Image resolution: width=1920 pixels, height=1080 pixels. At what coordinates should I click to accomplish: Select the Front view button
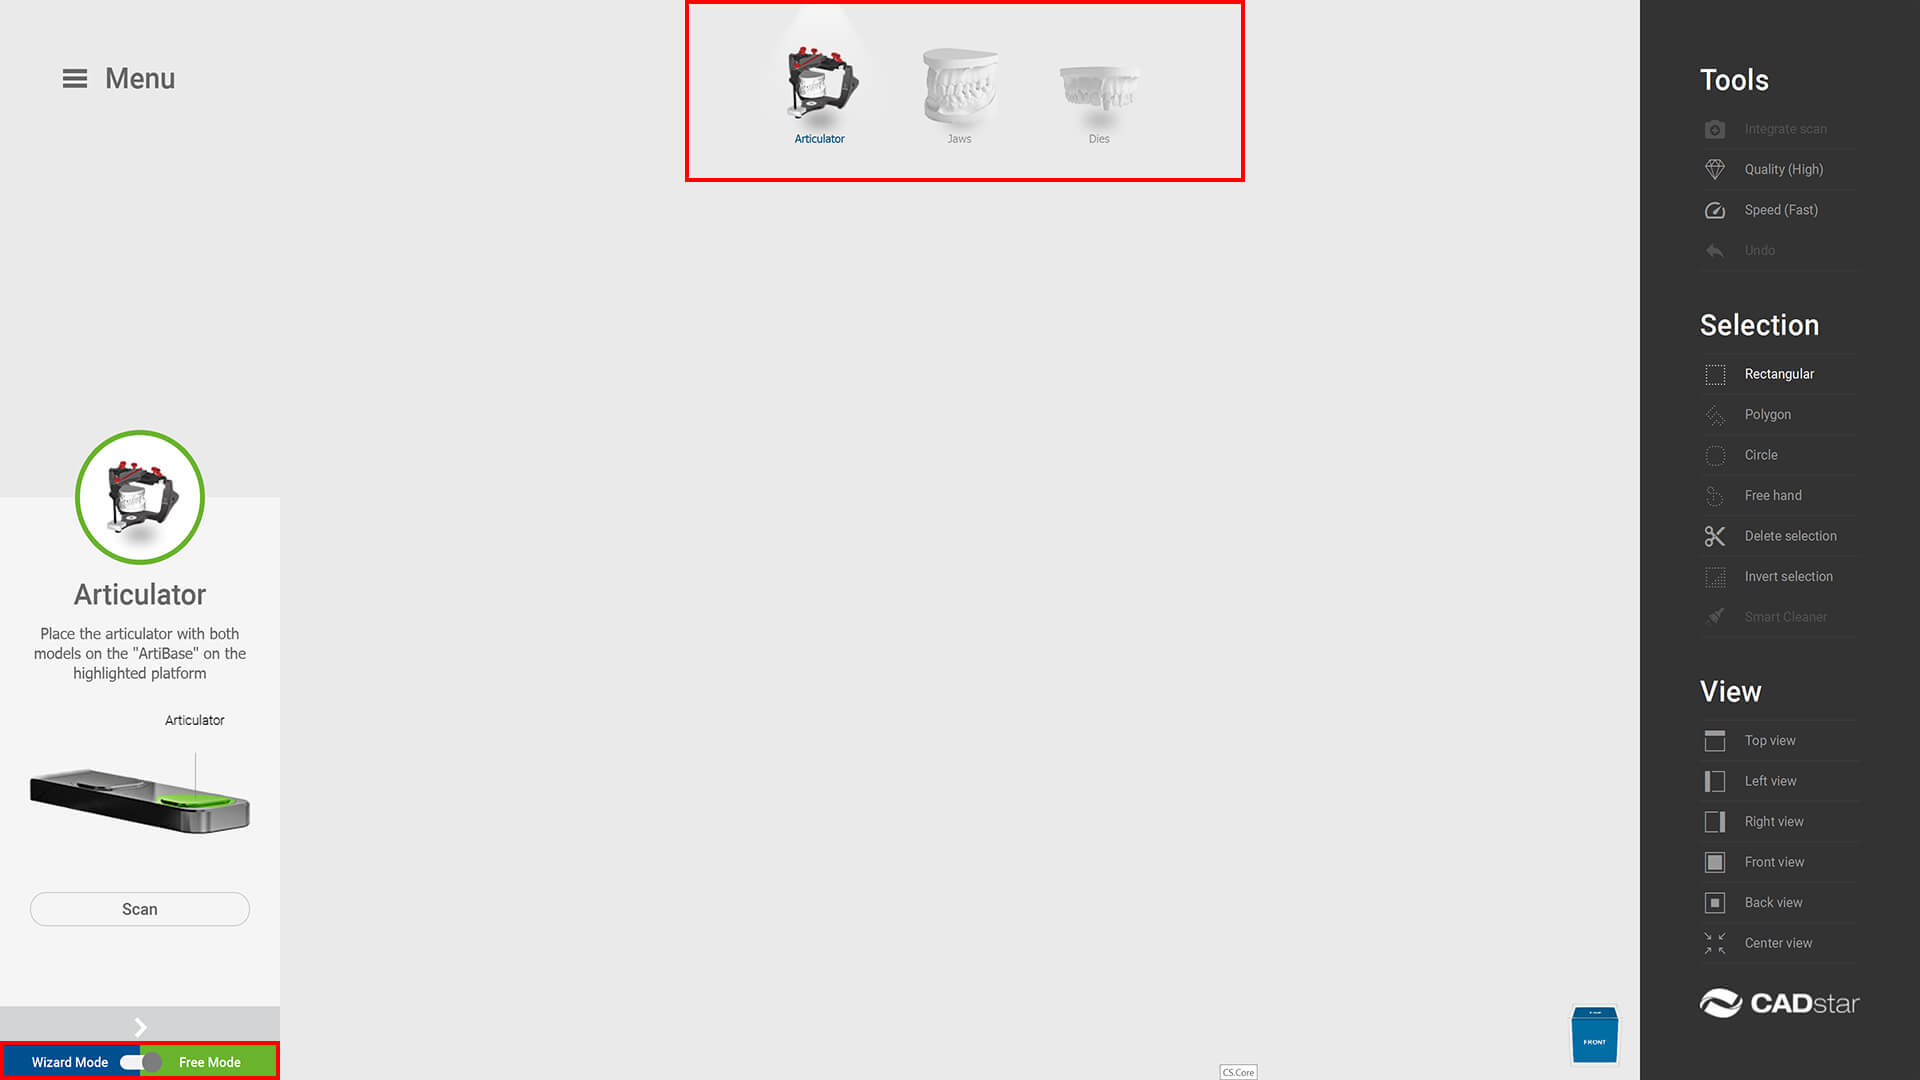point(1774,862)
